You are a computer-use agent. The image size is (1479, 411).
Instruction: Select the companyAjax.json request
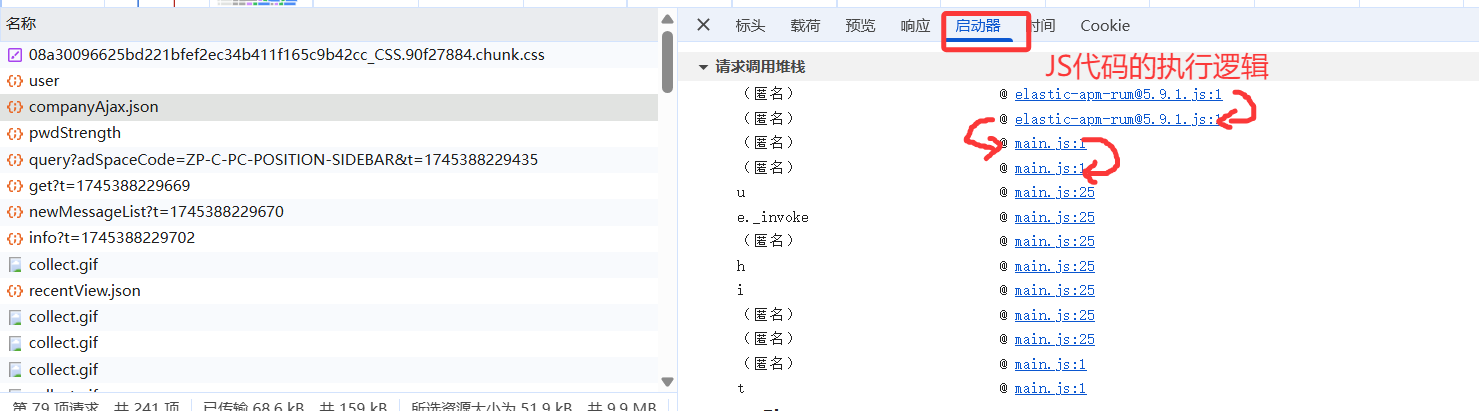point(93,107)
